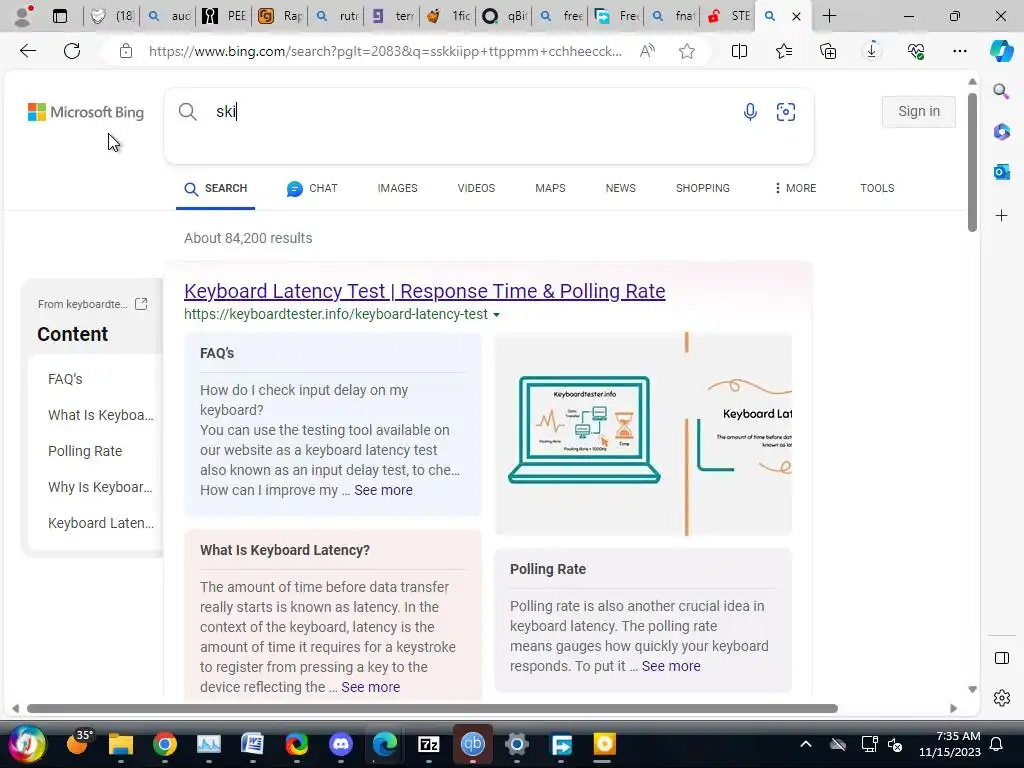Open Read aloud from address bar

(x=647, y=51)
